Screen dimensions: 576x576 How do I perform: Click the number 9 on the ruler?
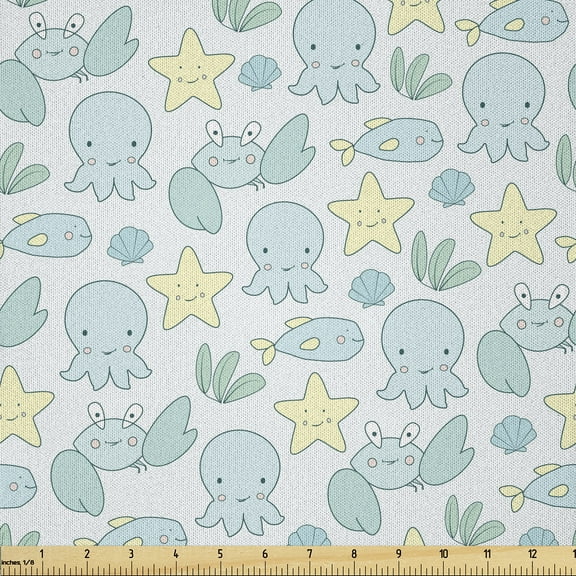coord(399,554)
